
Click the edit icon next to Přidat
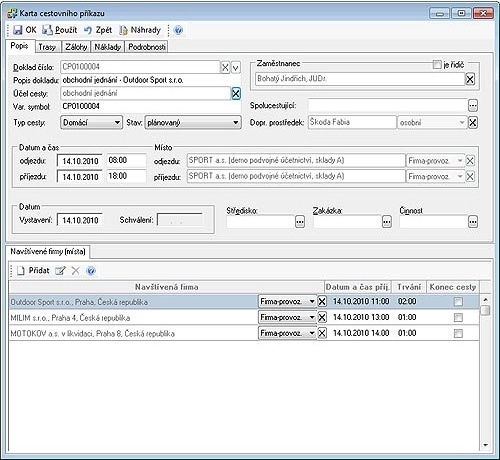[60, 271]
